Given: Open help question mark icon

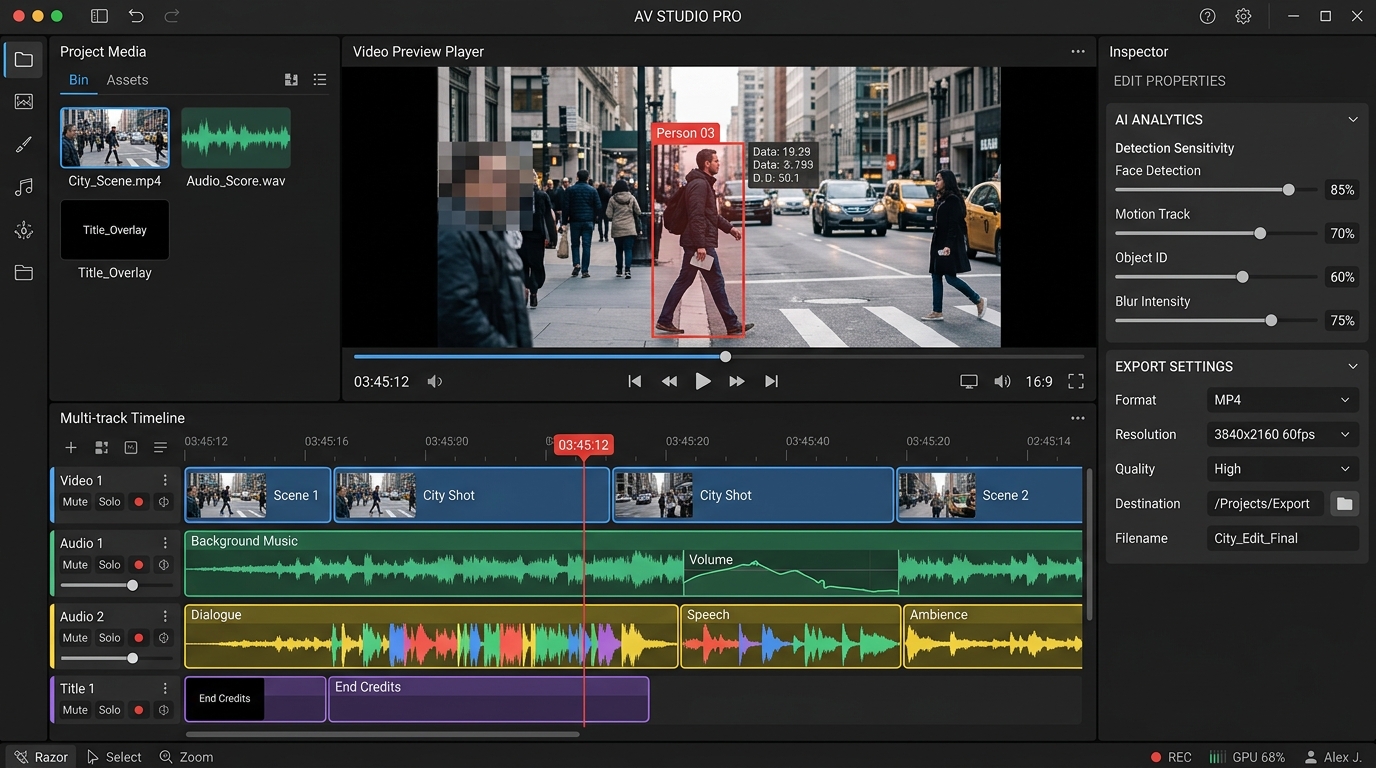Looking at the screenshot, I should click(1208, 16).
